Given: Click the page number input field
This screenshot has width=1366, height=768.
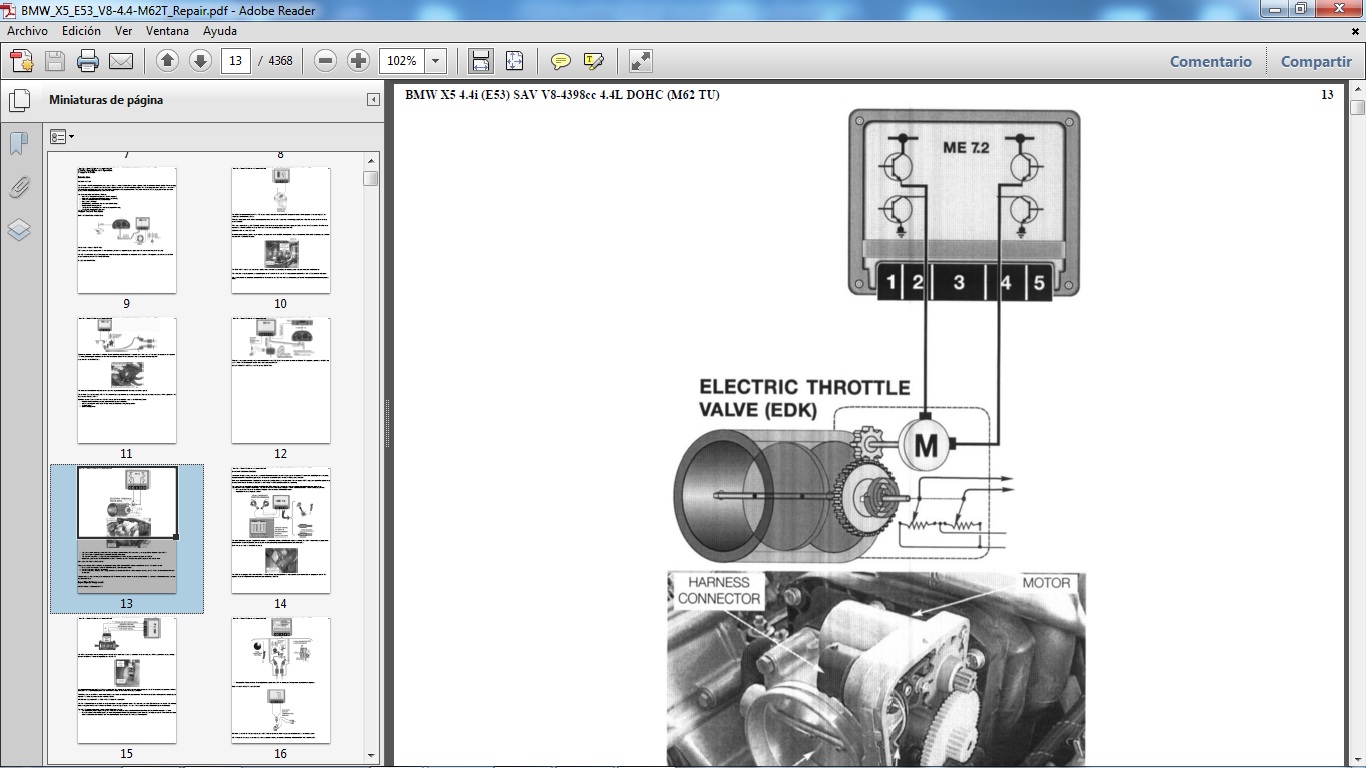Looking at the screenshot, I should pos(235,61).
